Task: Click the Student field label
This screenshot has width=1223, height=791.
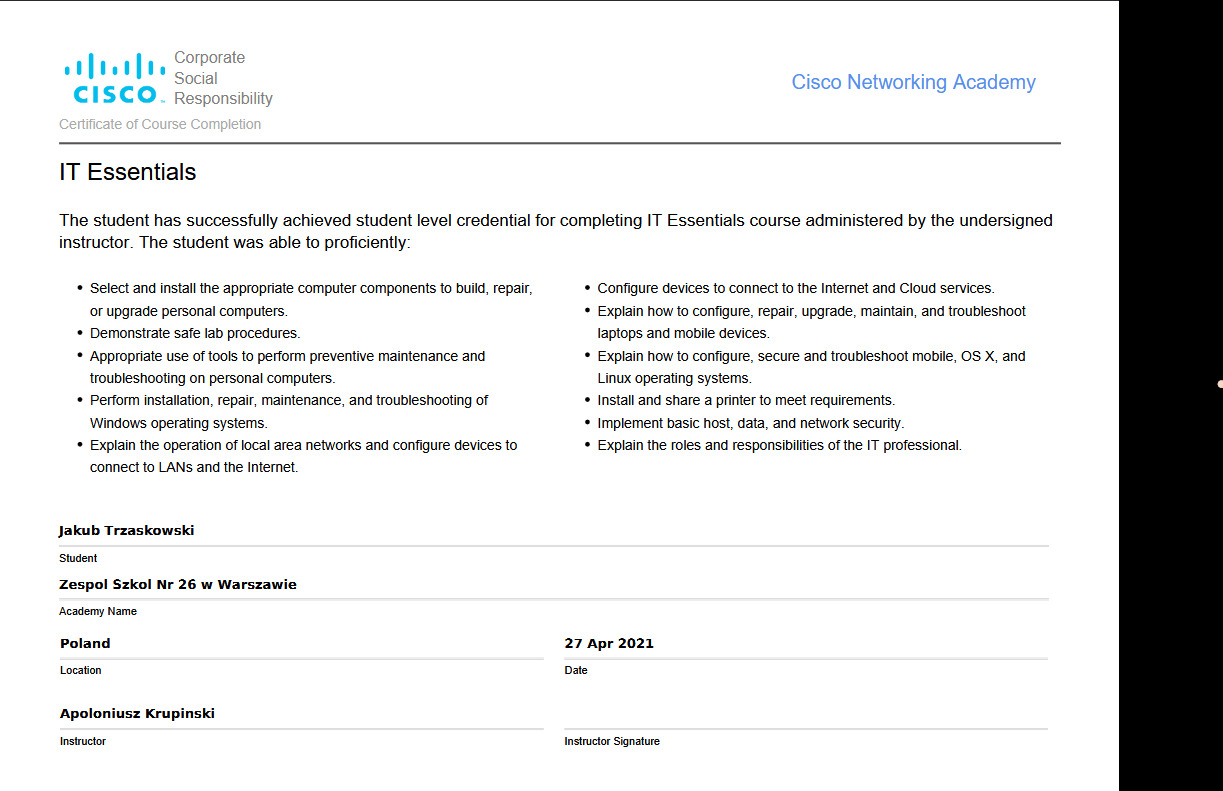Action: (x=78, y=559)
